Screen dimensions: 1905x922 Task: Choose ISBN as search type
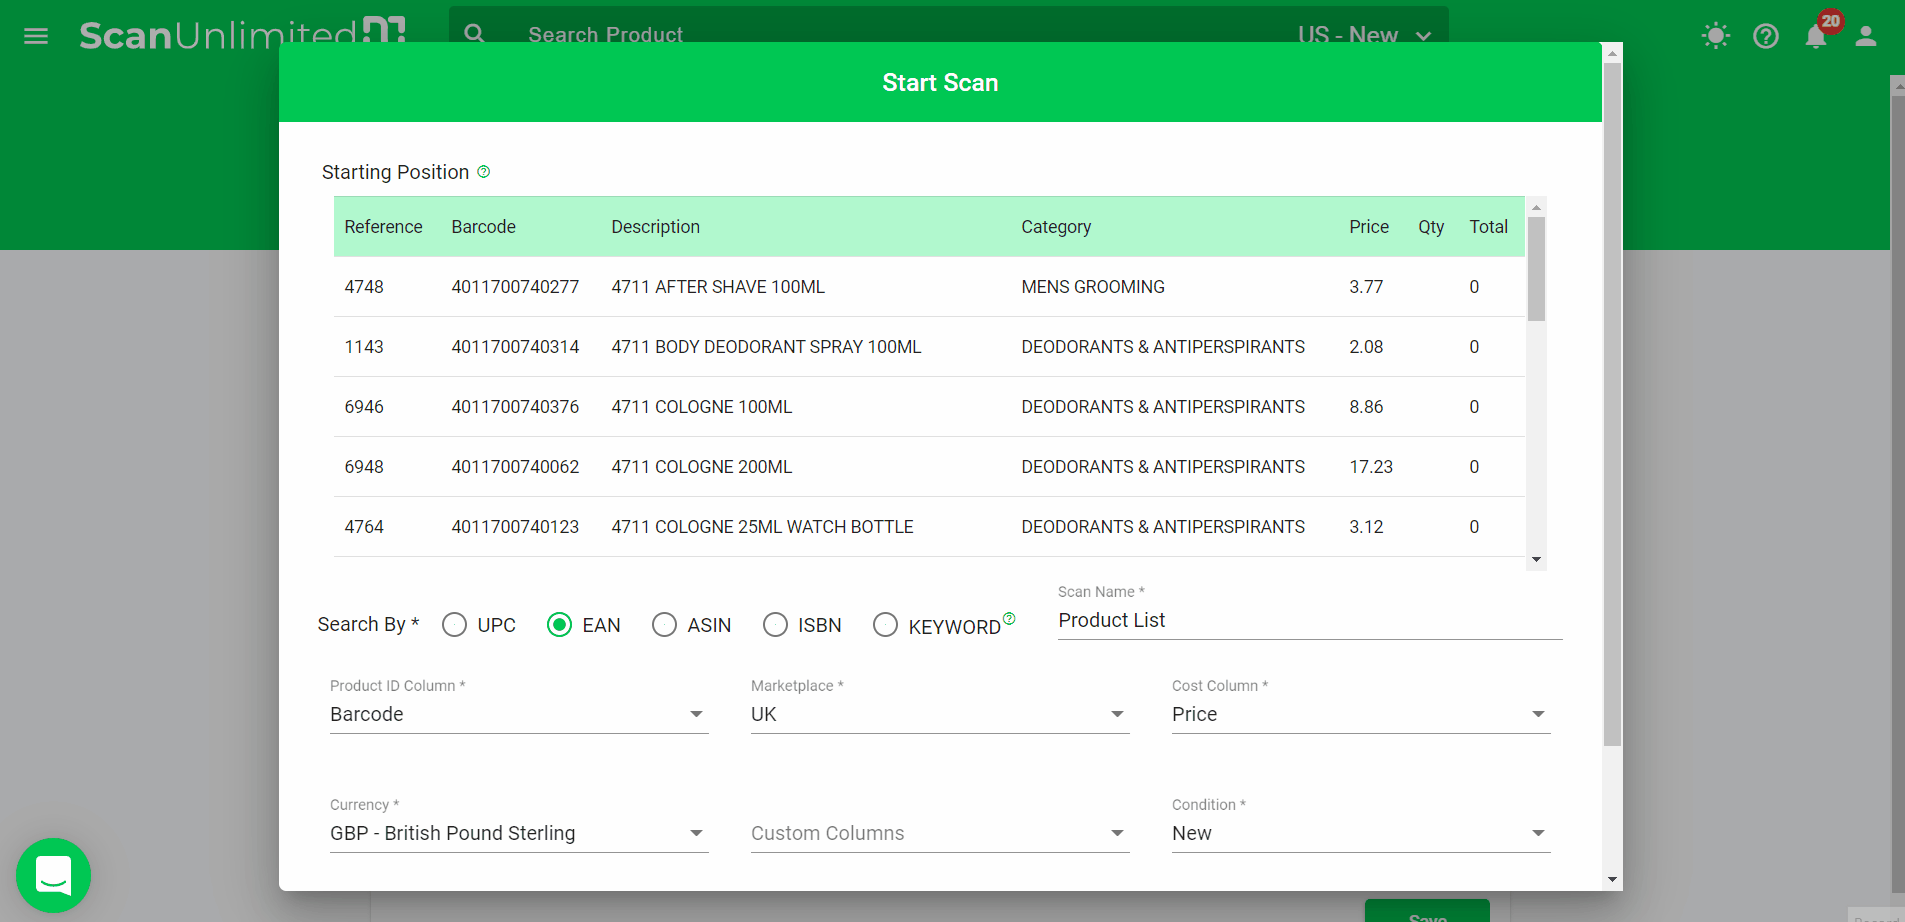[775, 625]
